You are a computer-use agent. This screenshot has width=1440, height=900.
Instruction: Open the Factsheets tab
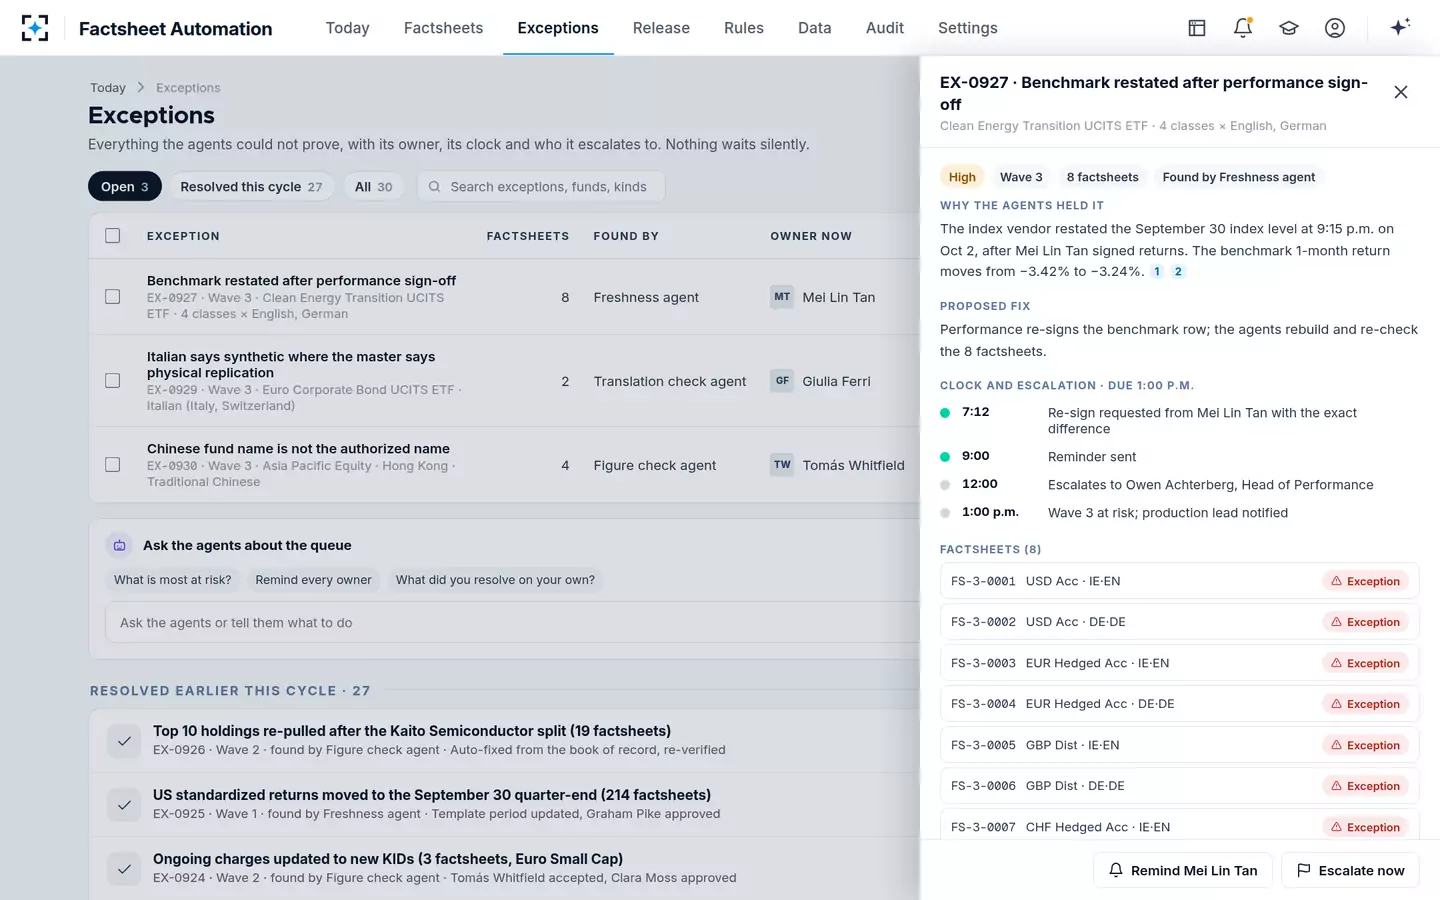[x=443, y=28]
